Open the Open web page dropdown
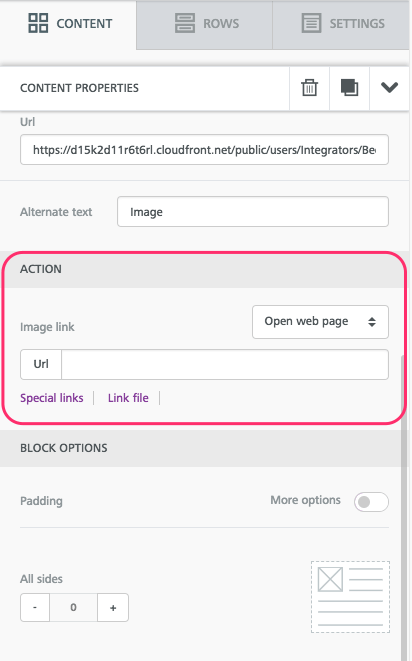Screen dimensions: 412x661 [320, 322]
